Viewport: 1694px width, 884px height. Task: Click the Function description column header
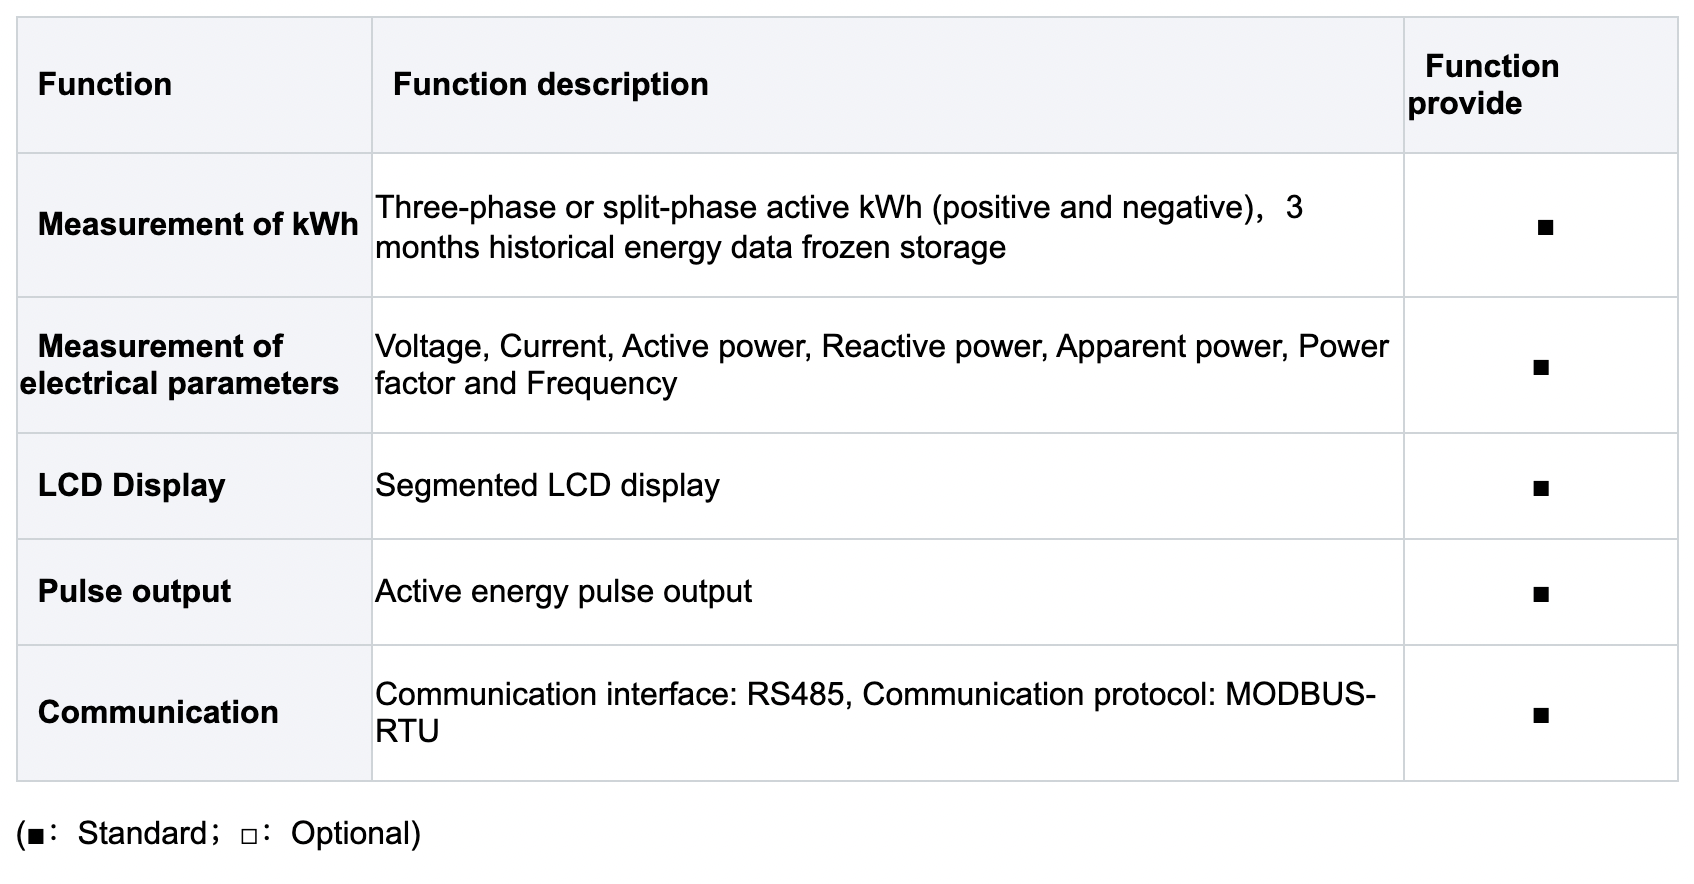pyautogui.click(x=550, y=84)
